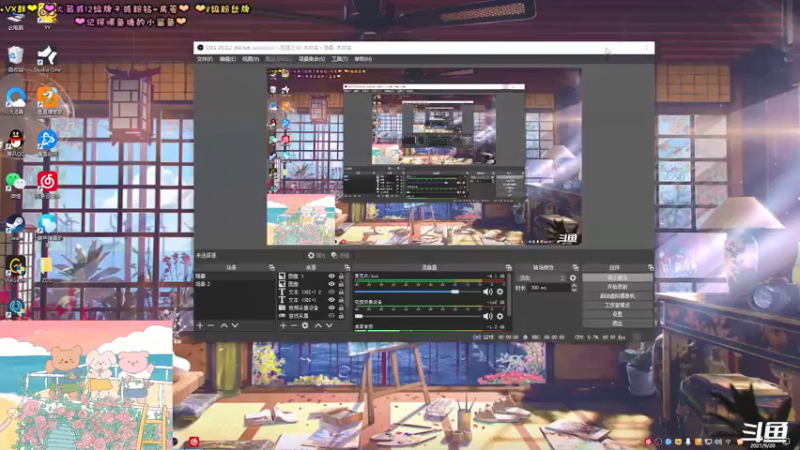Image resolution: width=800 pixels, height=450 pixels.
Task: Move the selected scene up
Action: click(x=224, y=326)
